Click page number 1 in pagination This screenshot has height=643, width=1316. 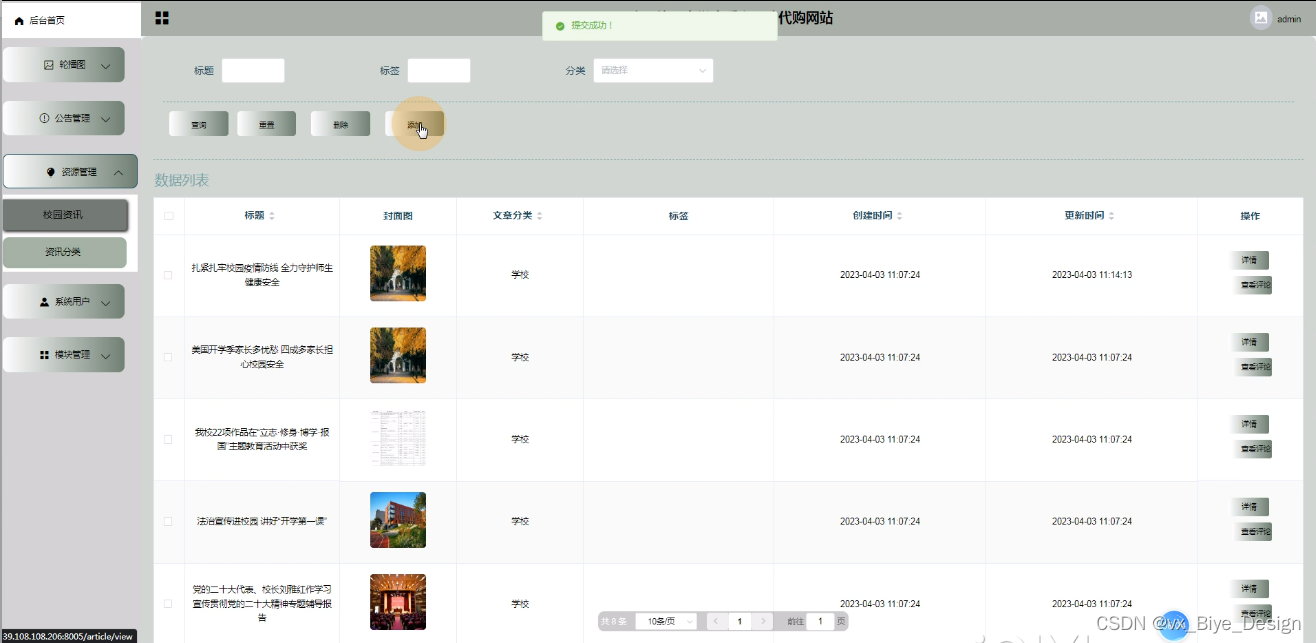coord(739,621)
